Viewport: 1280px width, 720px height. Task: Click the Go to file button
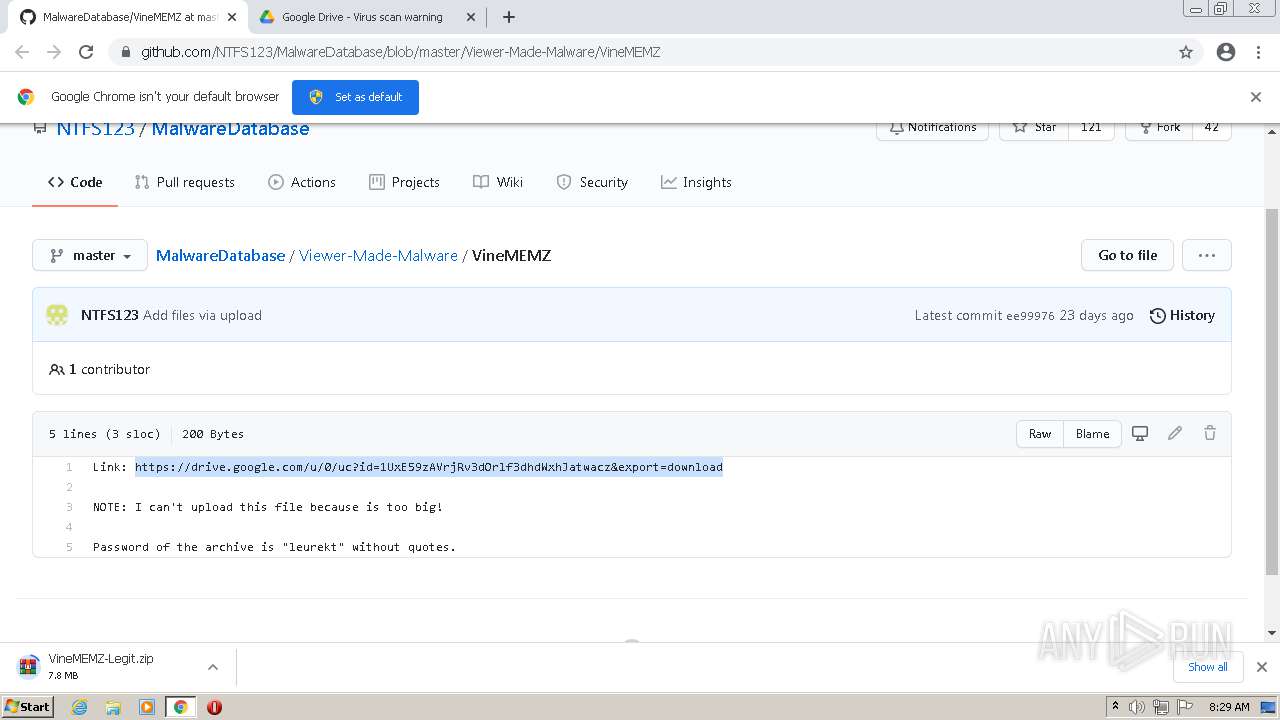[x=1127, y=255]
